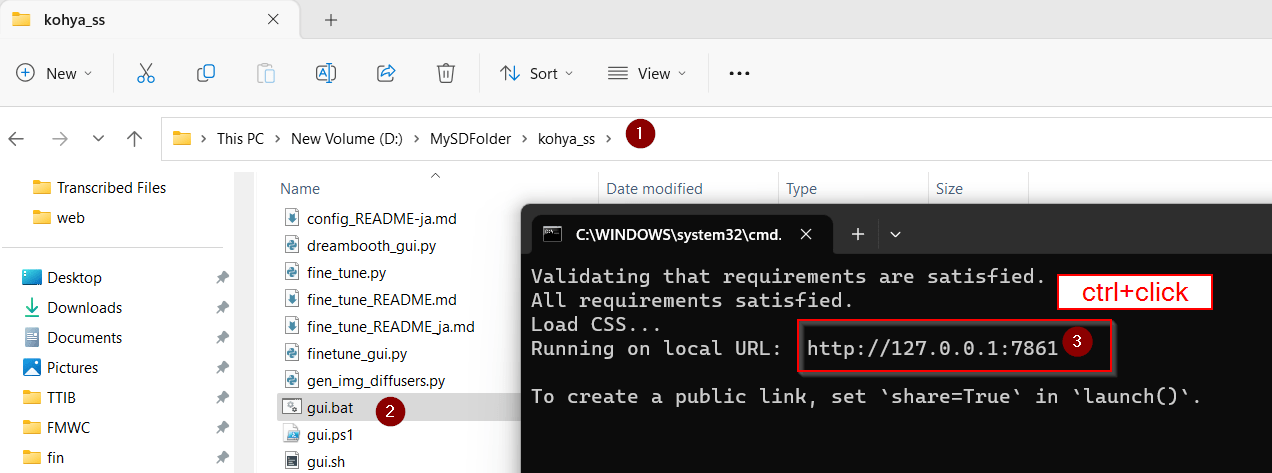Click the Copy icon in toolbar
This screenshot has height=473, width=1272.
(x=206, y=73)
